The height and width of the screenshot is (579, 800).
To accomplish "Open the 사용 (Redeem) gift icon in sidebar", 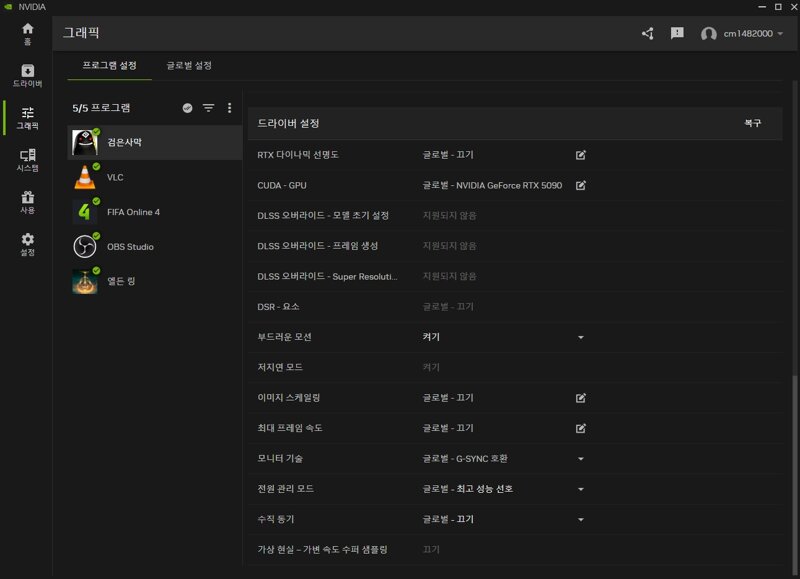I will pos(28,203).
